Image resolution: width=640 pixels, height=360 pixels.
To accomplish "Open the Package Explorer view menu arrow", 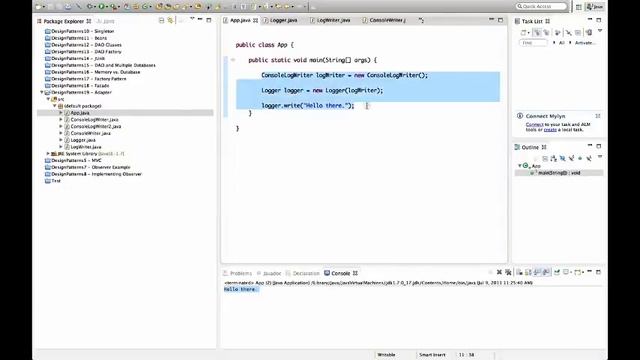I will [192, 19].
